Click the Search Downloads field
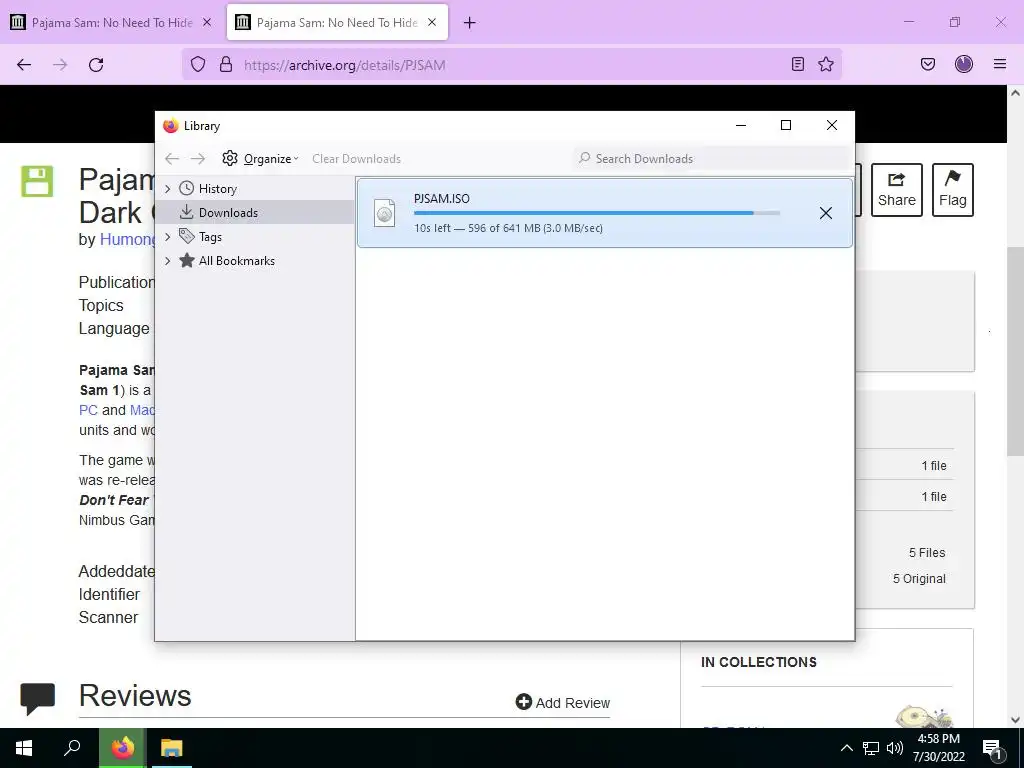The image size is (1024, 768). [x=712, y=159]
